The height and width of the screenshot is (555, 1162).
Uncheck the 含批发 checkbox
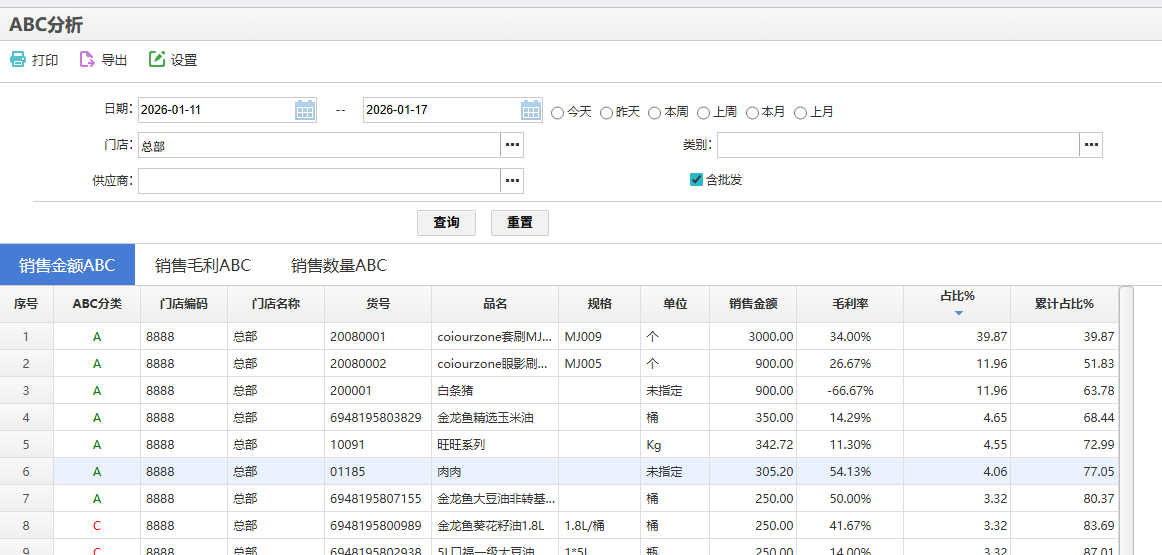coord(697,180)
